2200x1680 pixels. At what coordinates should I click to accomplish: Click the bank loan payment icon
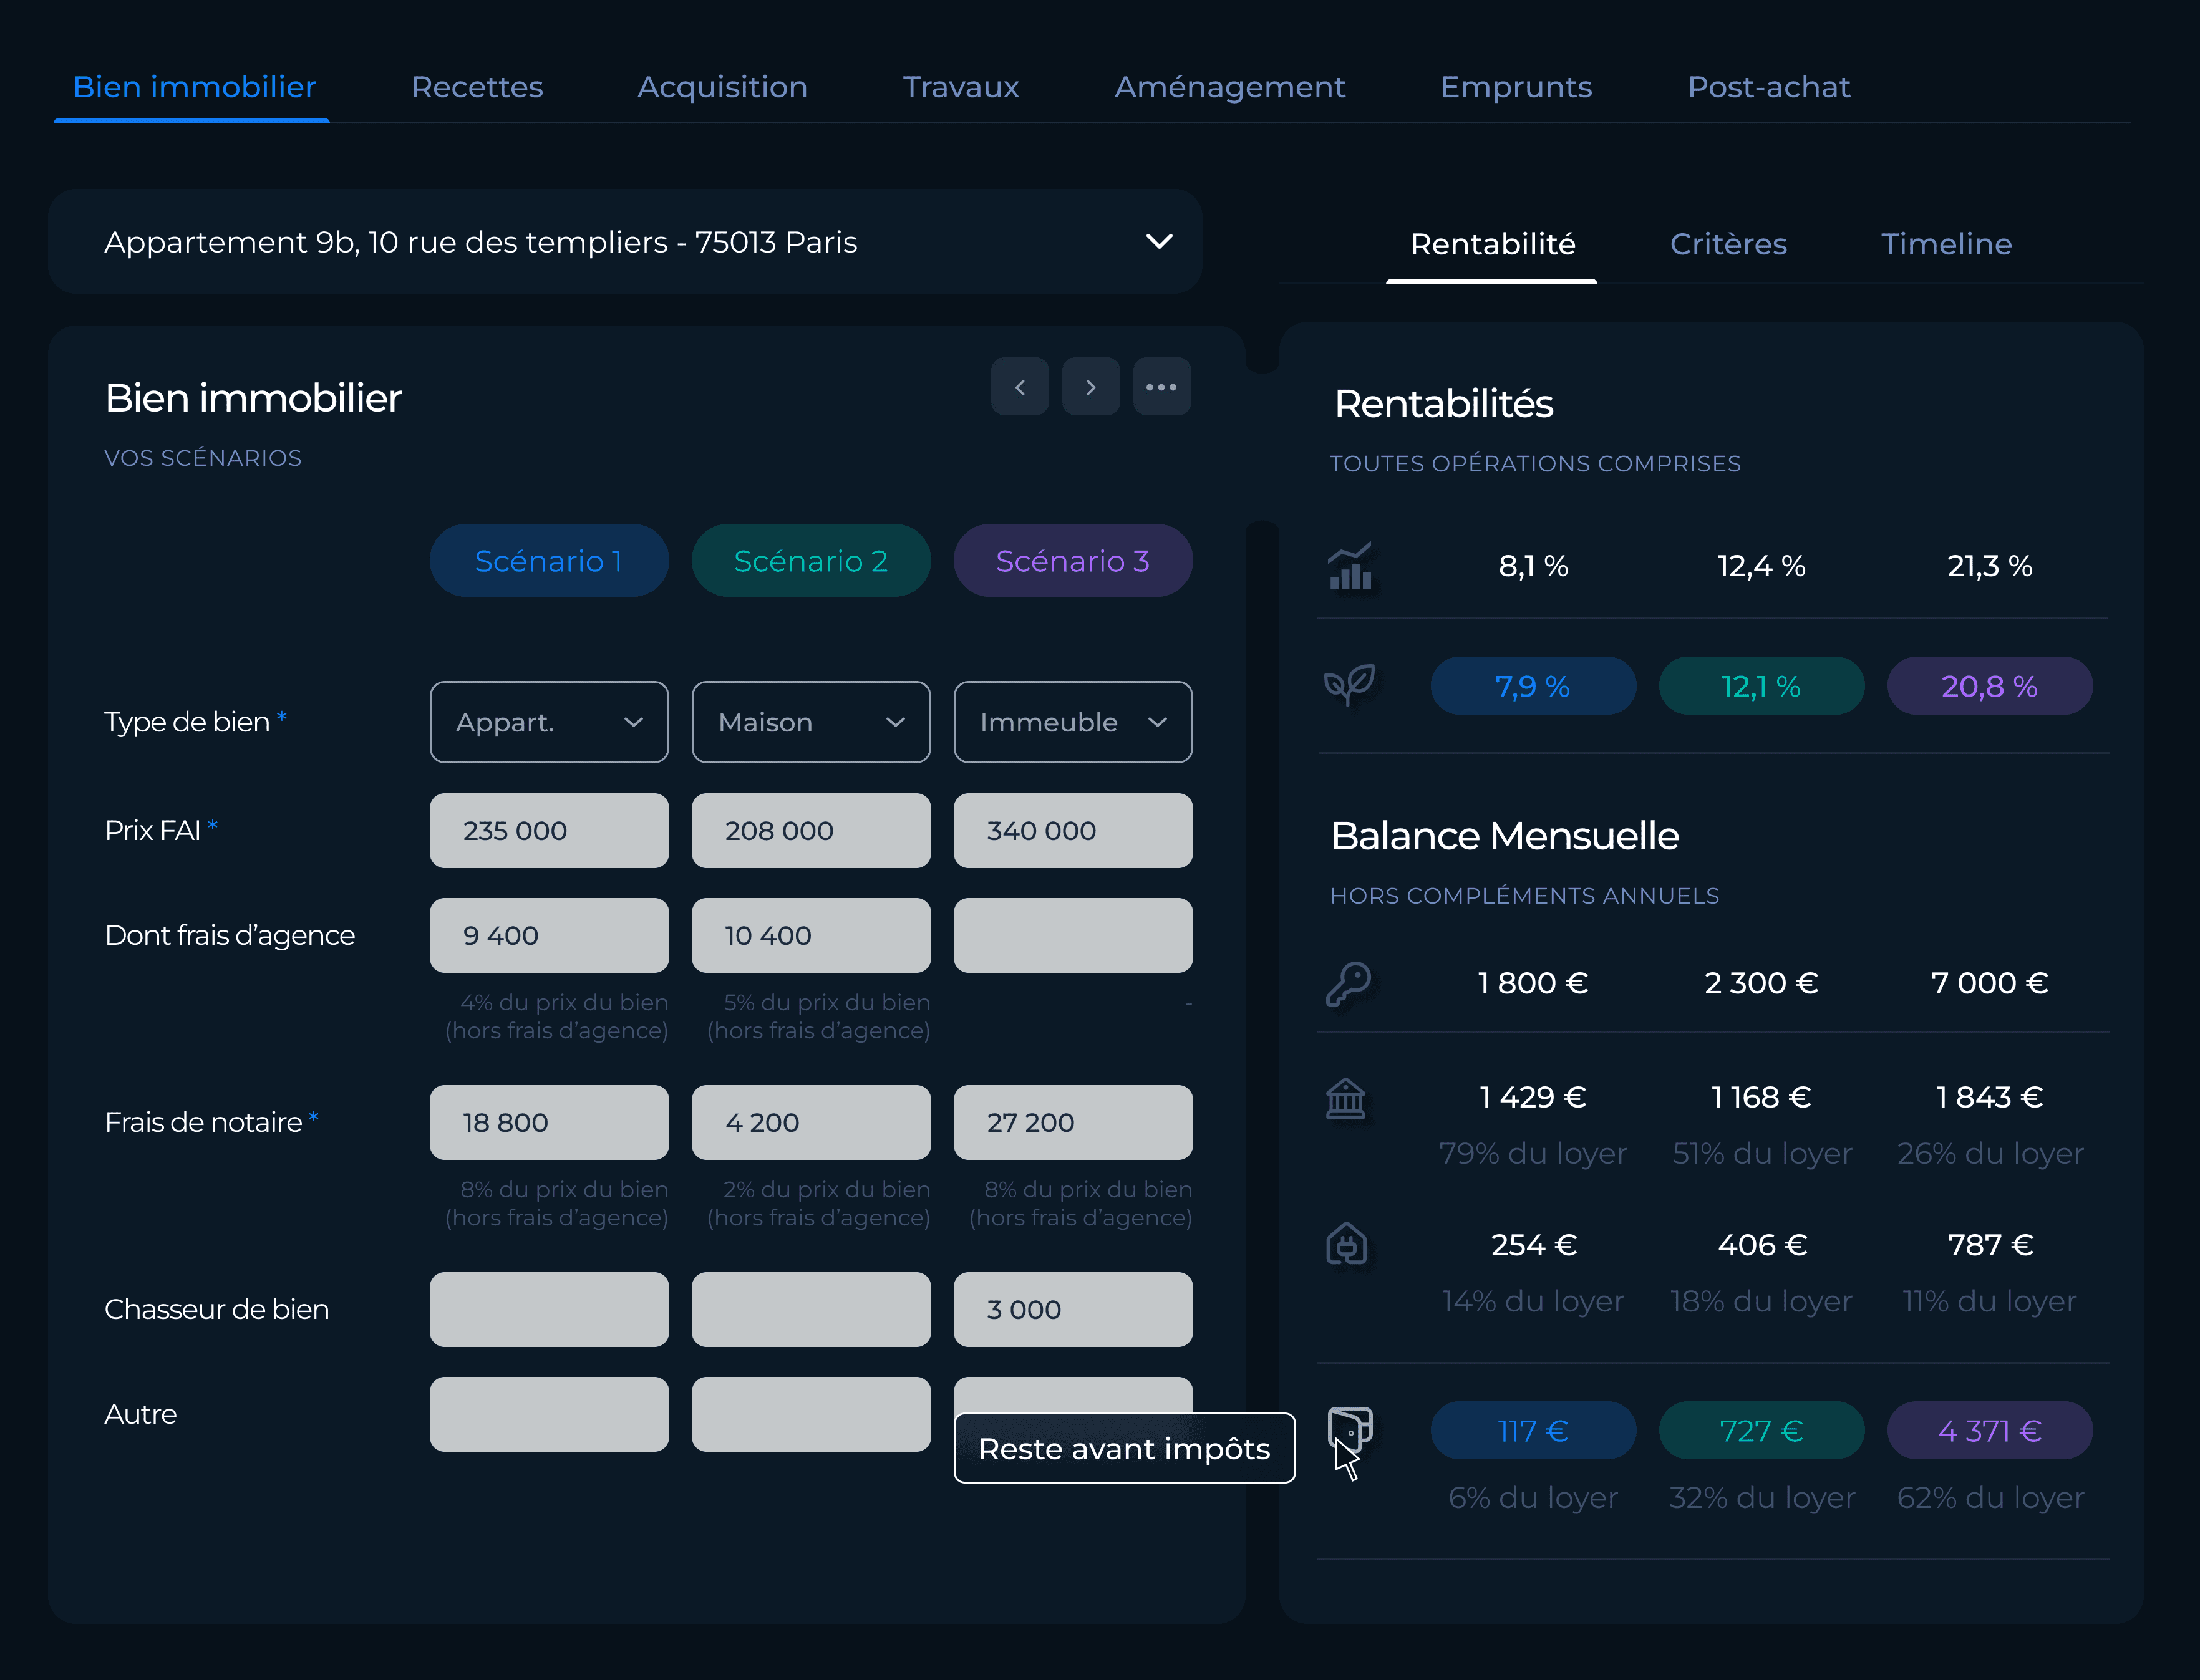(1346, 1098)
